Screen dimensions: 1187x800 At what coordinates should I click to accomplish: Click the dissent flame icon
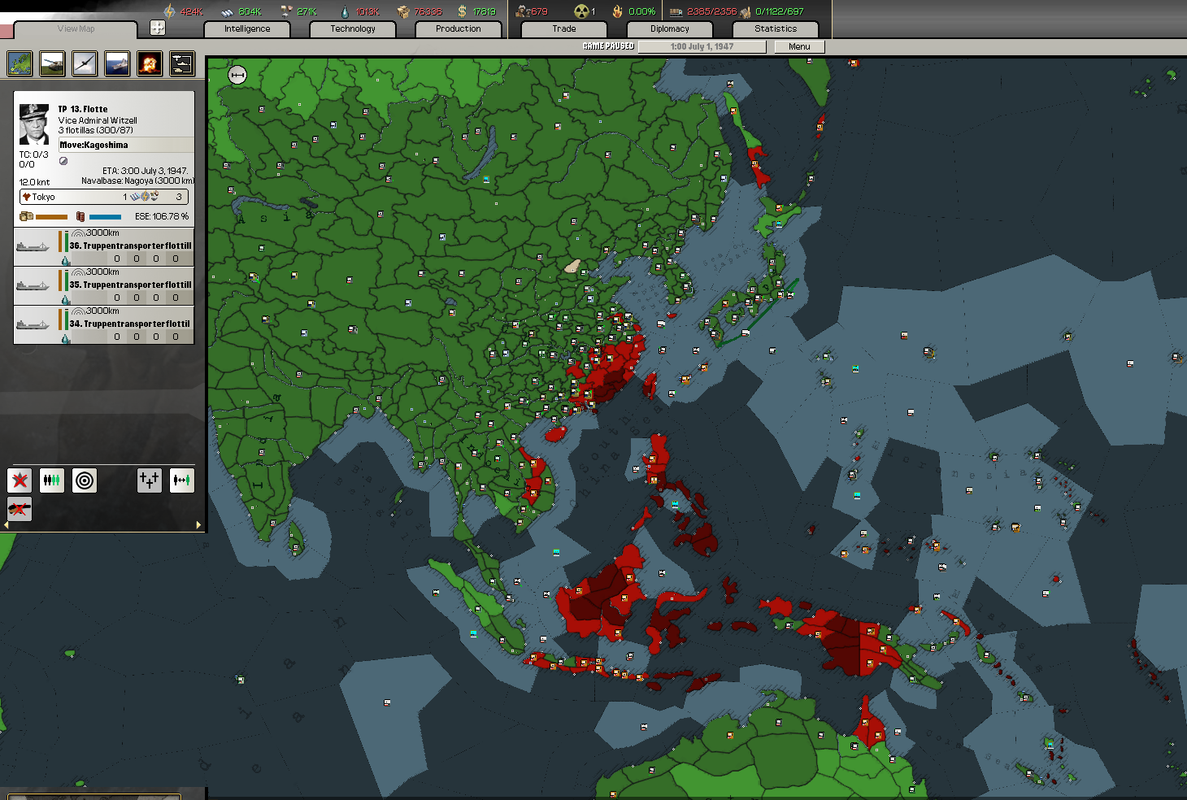coord(618,11)
